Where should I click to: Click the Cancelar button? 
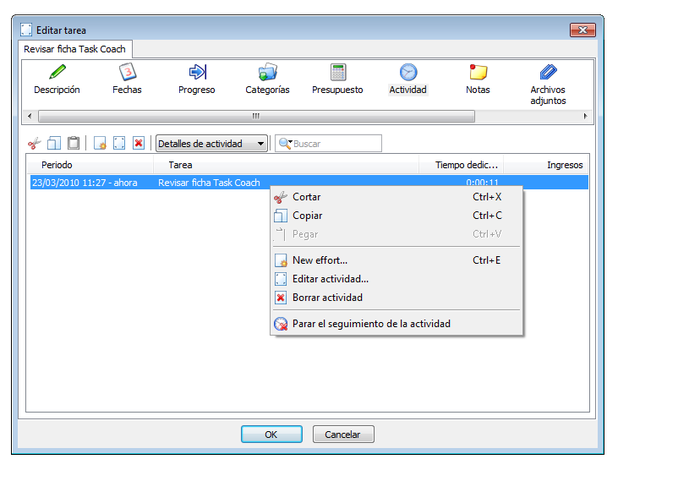click(343, 434)
